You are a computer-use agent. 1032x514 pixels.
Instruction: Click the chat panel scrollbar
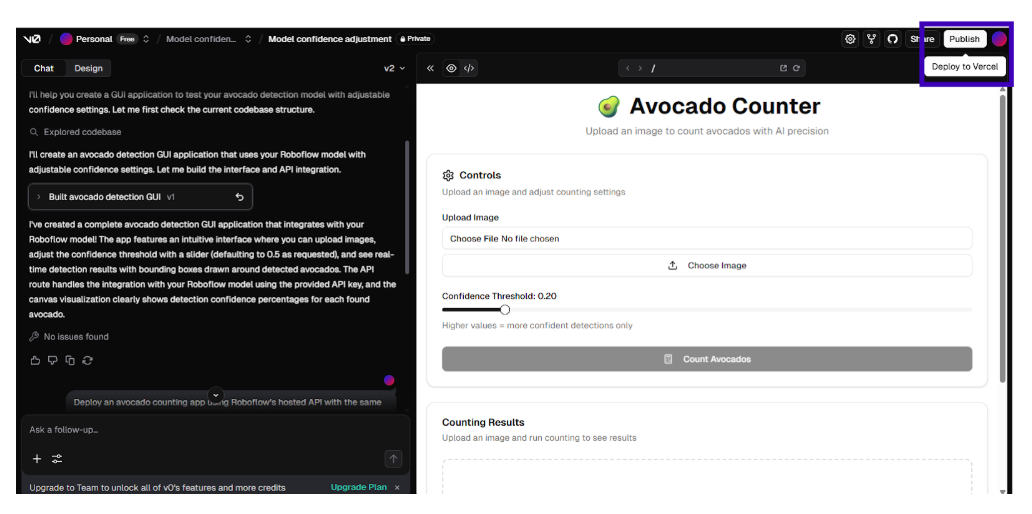click(x=407, y=207)
